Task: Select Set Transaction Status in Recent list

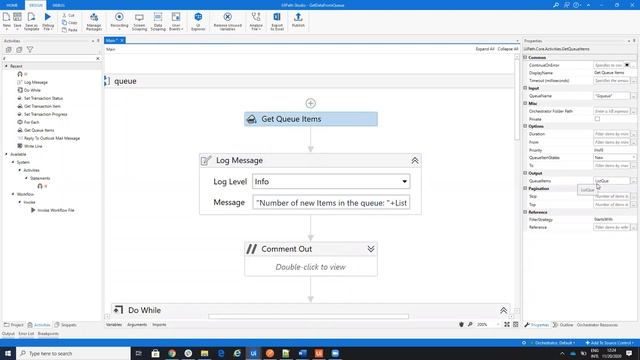Action: pos(43,98)
